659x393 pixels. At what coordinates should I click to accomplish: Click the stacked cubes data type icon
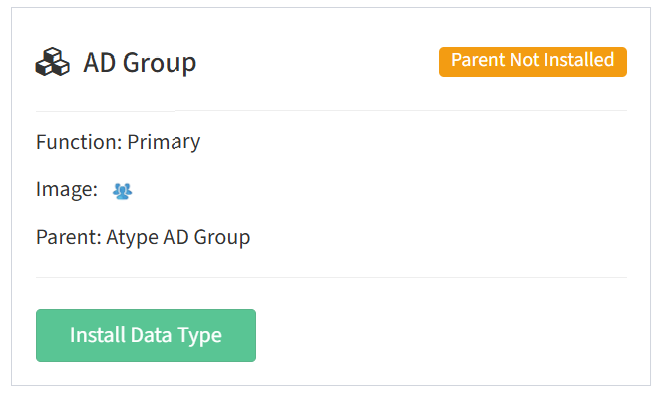pyautogui.click(x=53, y=62)
